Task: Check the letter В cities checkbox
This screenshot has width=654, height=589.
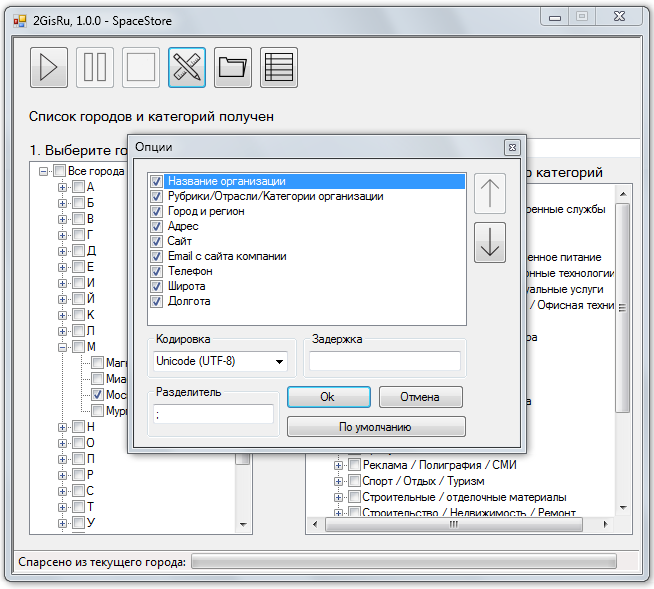Action: tap(78, 219)
